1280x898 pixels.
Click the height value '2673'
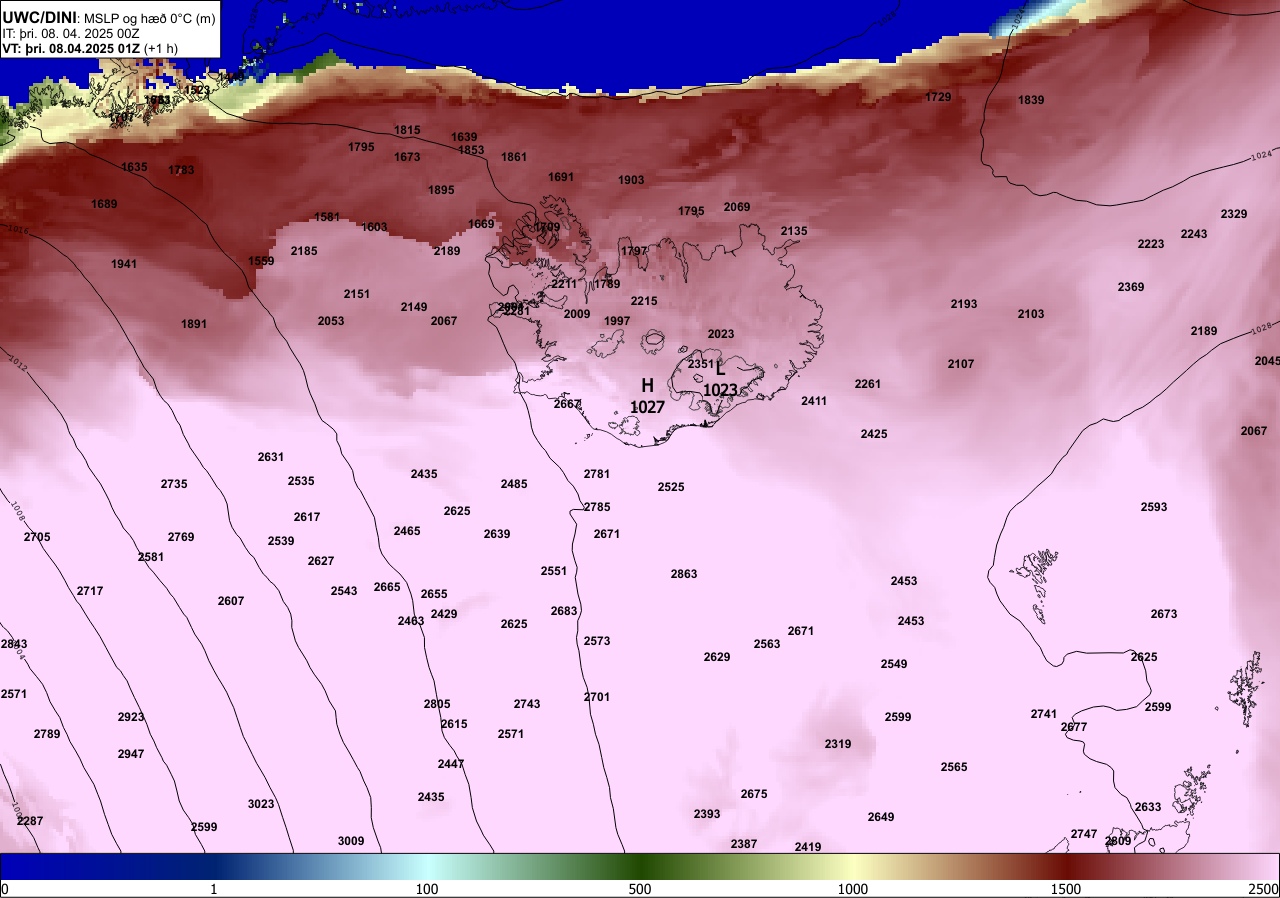(1164, 614)
